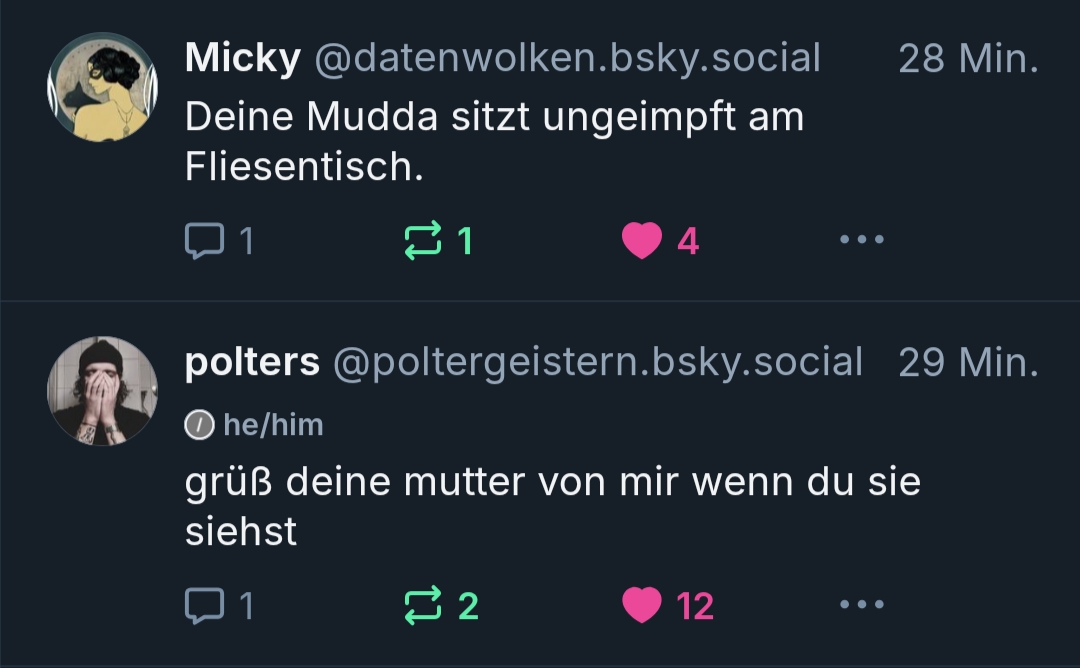Open more options for Micky's post

click(x=862, y=240)
